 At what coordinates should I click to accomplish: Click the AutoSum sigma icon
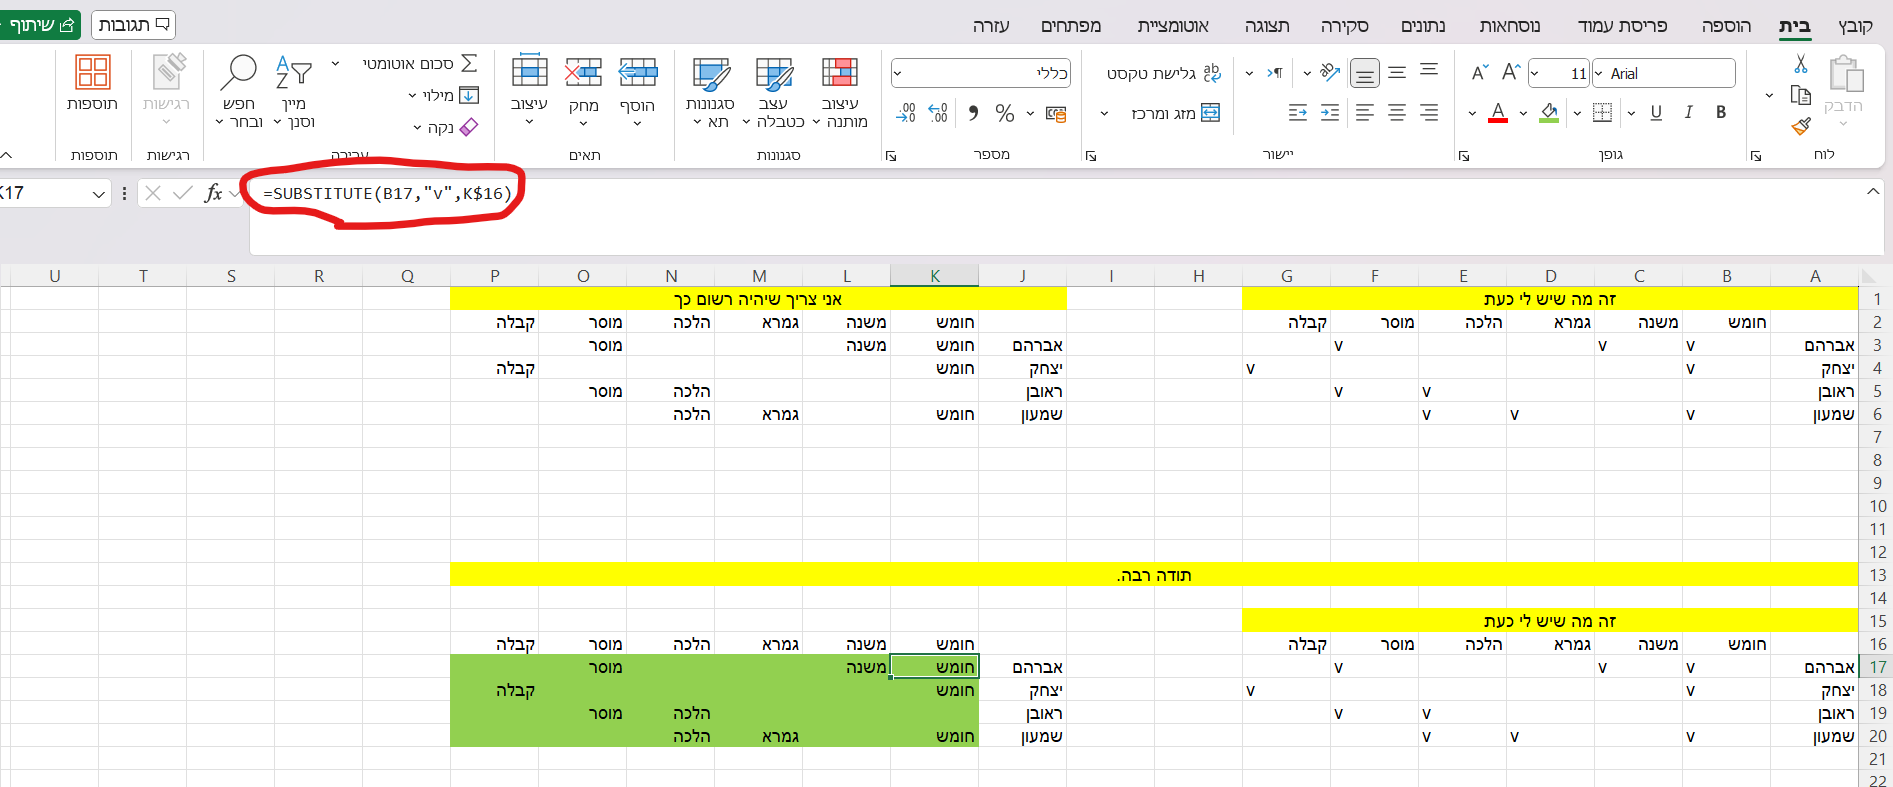(x=468, y=63)
